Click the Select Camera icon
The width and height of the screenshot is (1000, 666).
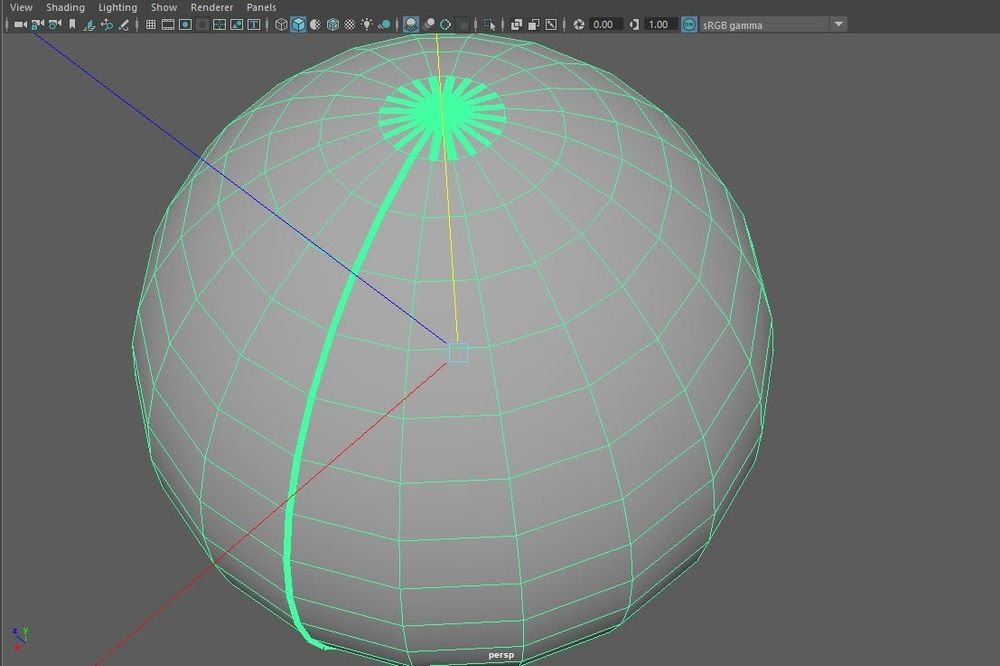pyautogui.click(x=20, y=24)
